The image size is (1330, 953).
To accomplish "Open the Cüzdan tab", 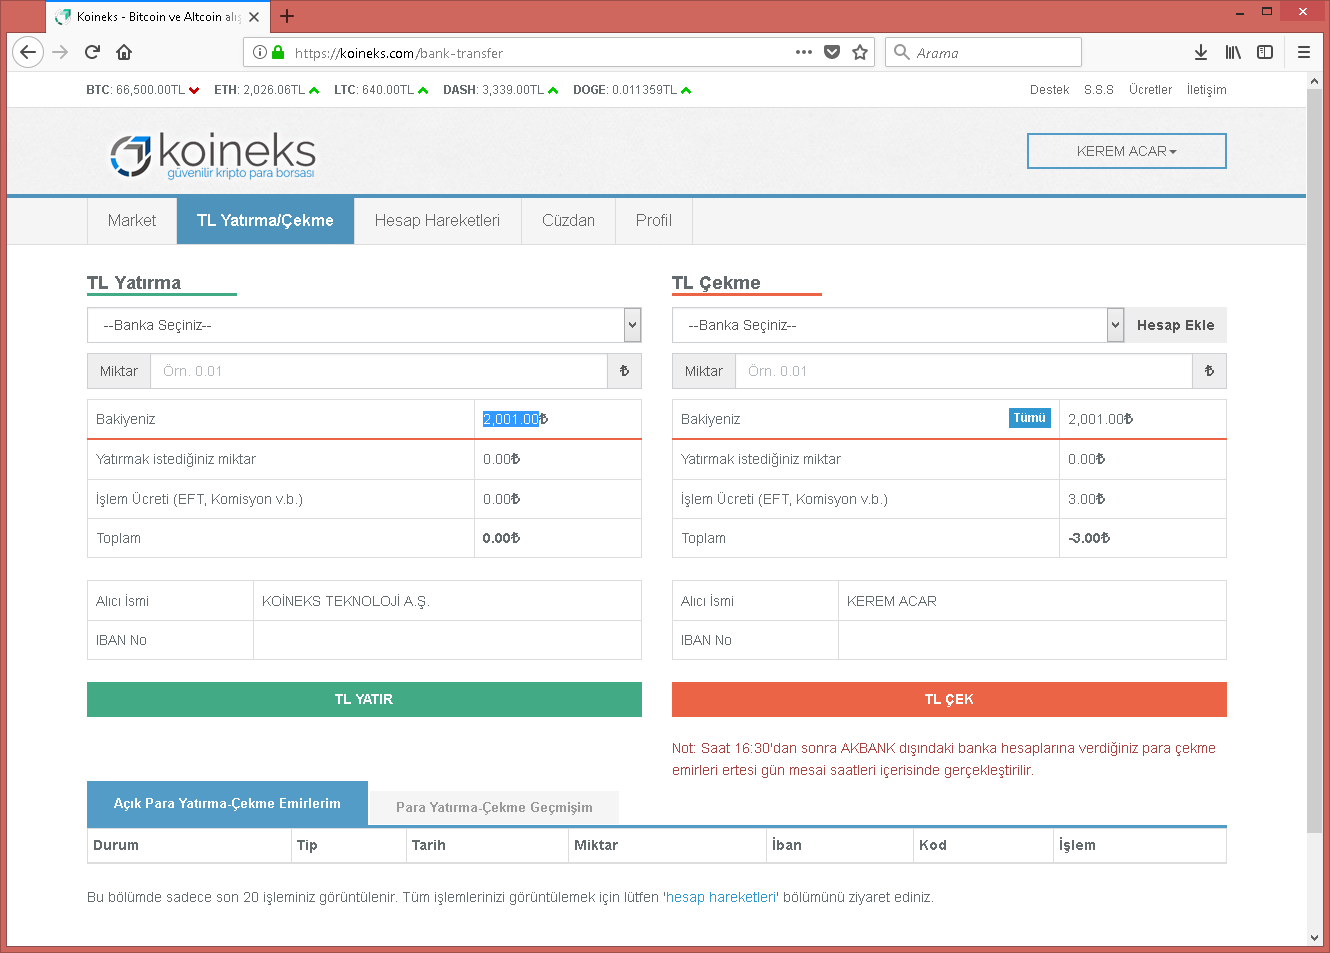I will coord(568,221).
